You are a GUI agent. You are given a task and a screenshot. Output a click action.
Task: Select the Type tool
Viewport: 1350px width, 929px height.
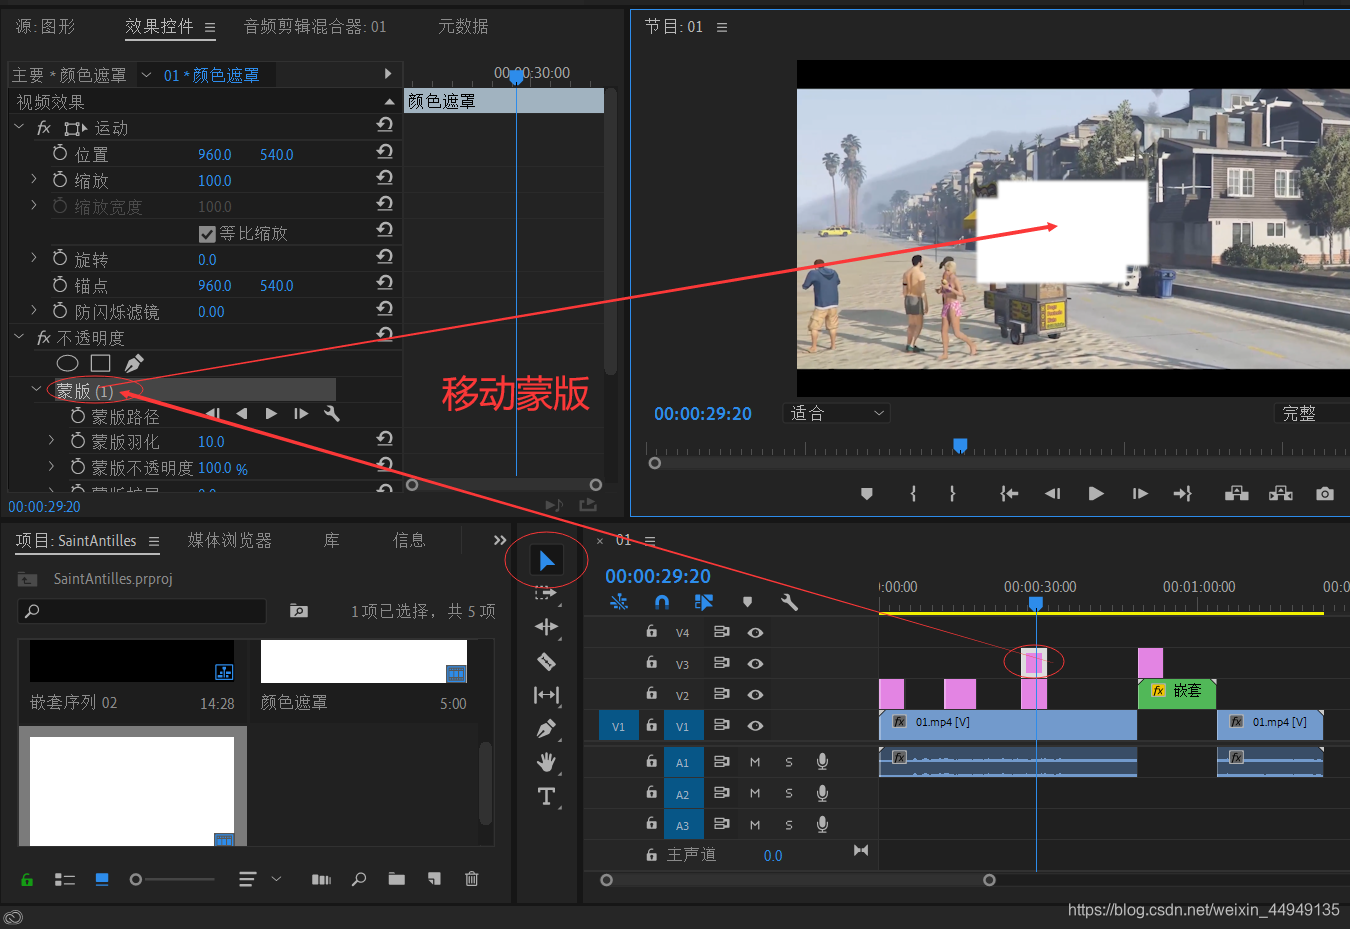pyautogui.click(x=546, y=796)
